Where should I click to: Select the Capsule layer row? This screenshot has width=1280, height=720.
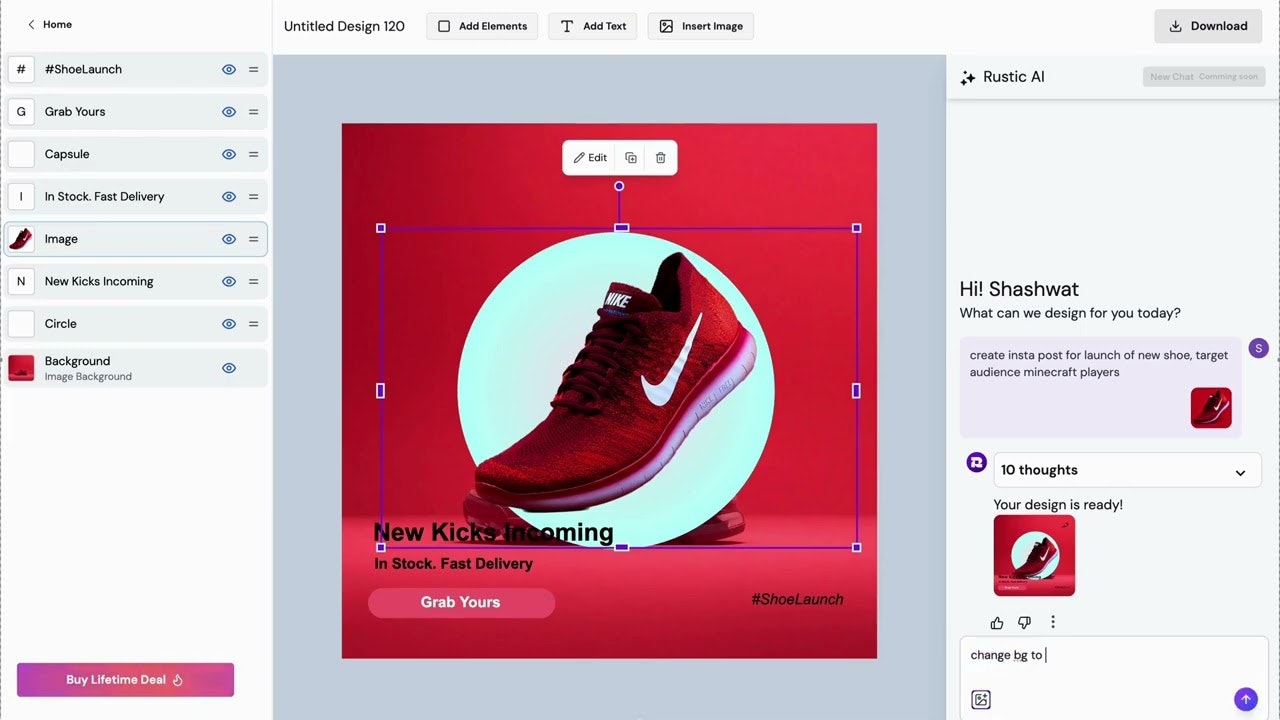click(x=136, y=154)
